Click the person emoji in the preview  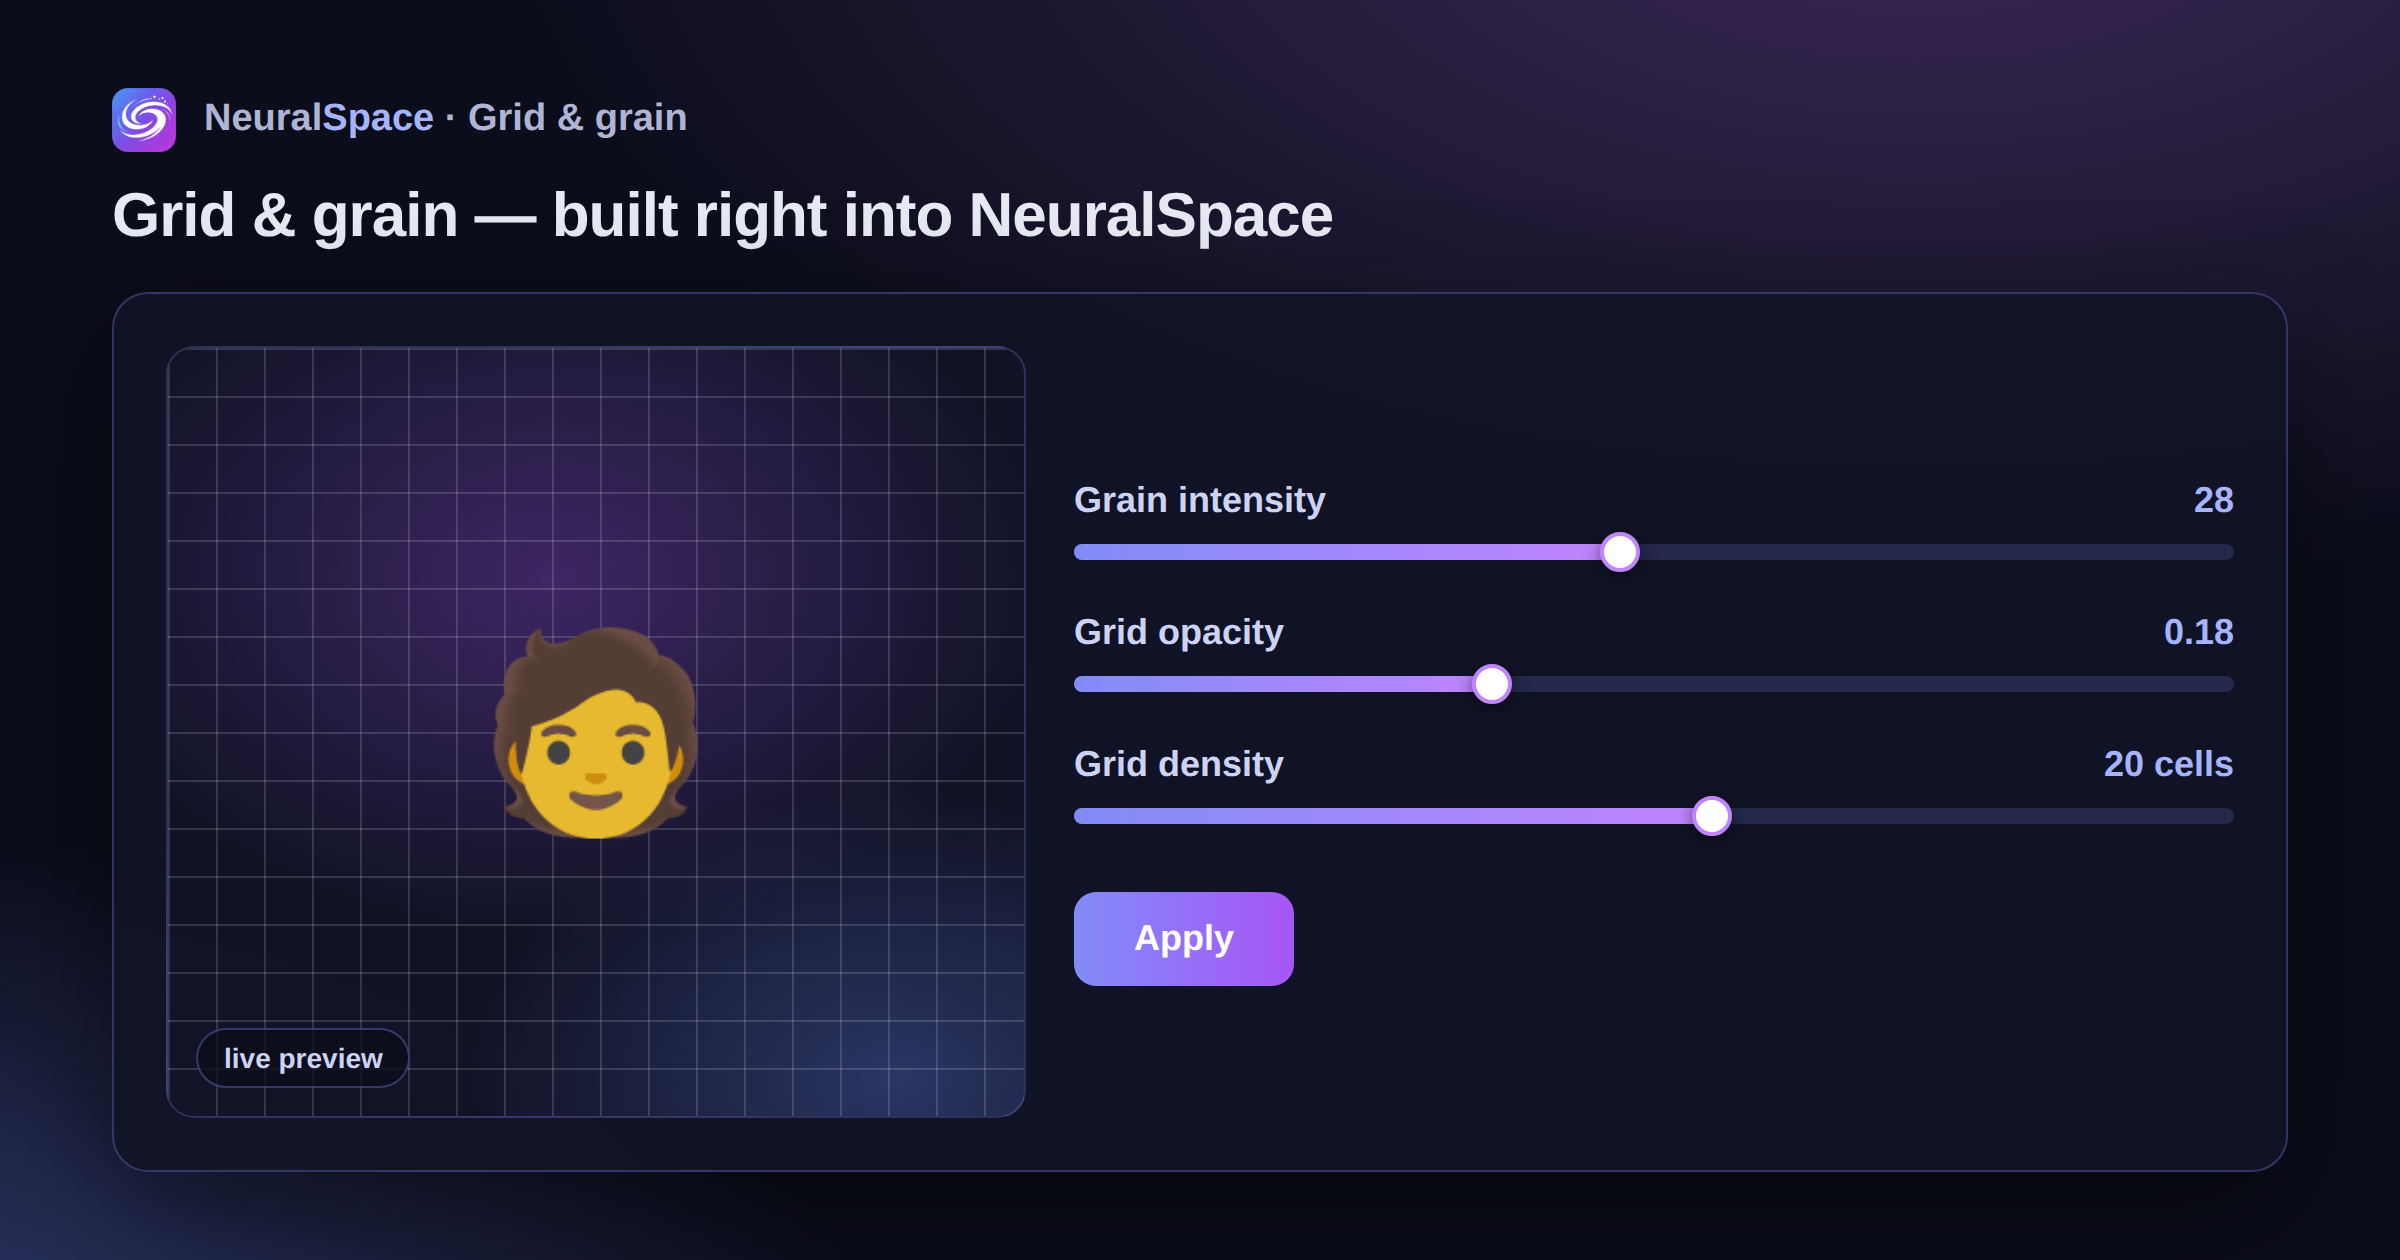point(596,734)
